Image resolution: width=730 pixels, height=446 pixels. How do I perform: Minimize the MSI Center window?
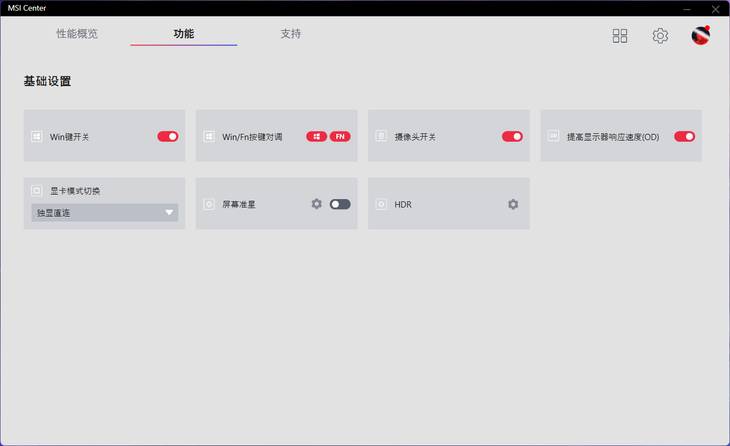click(x=687, y=9)
